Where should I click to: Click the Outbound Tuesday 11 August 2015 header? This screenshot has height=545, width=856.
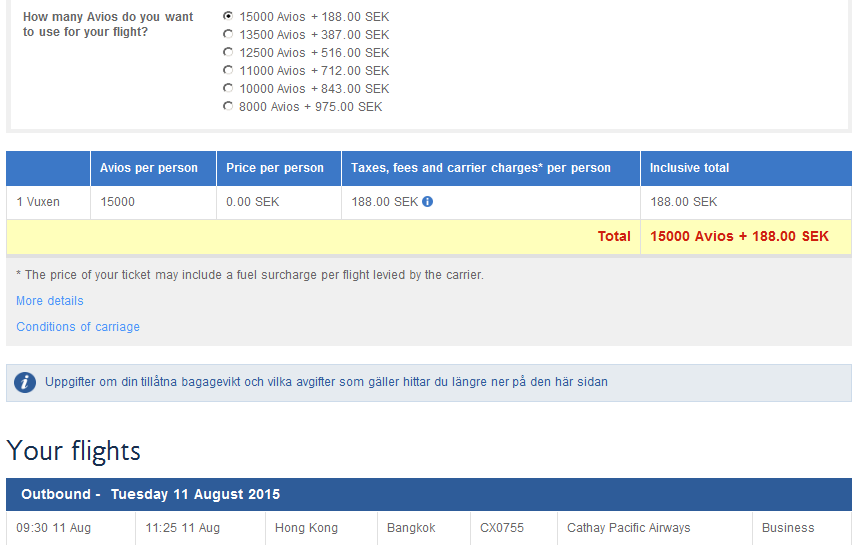click(150, 494)
